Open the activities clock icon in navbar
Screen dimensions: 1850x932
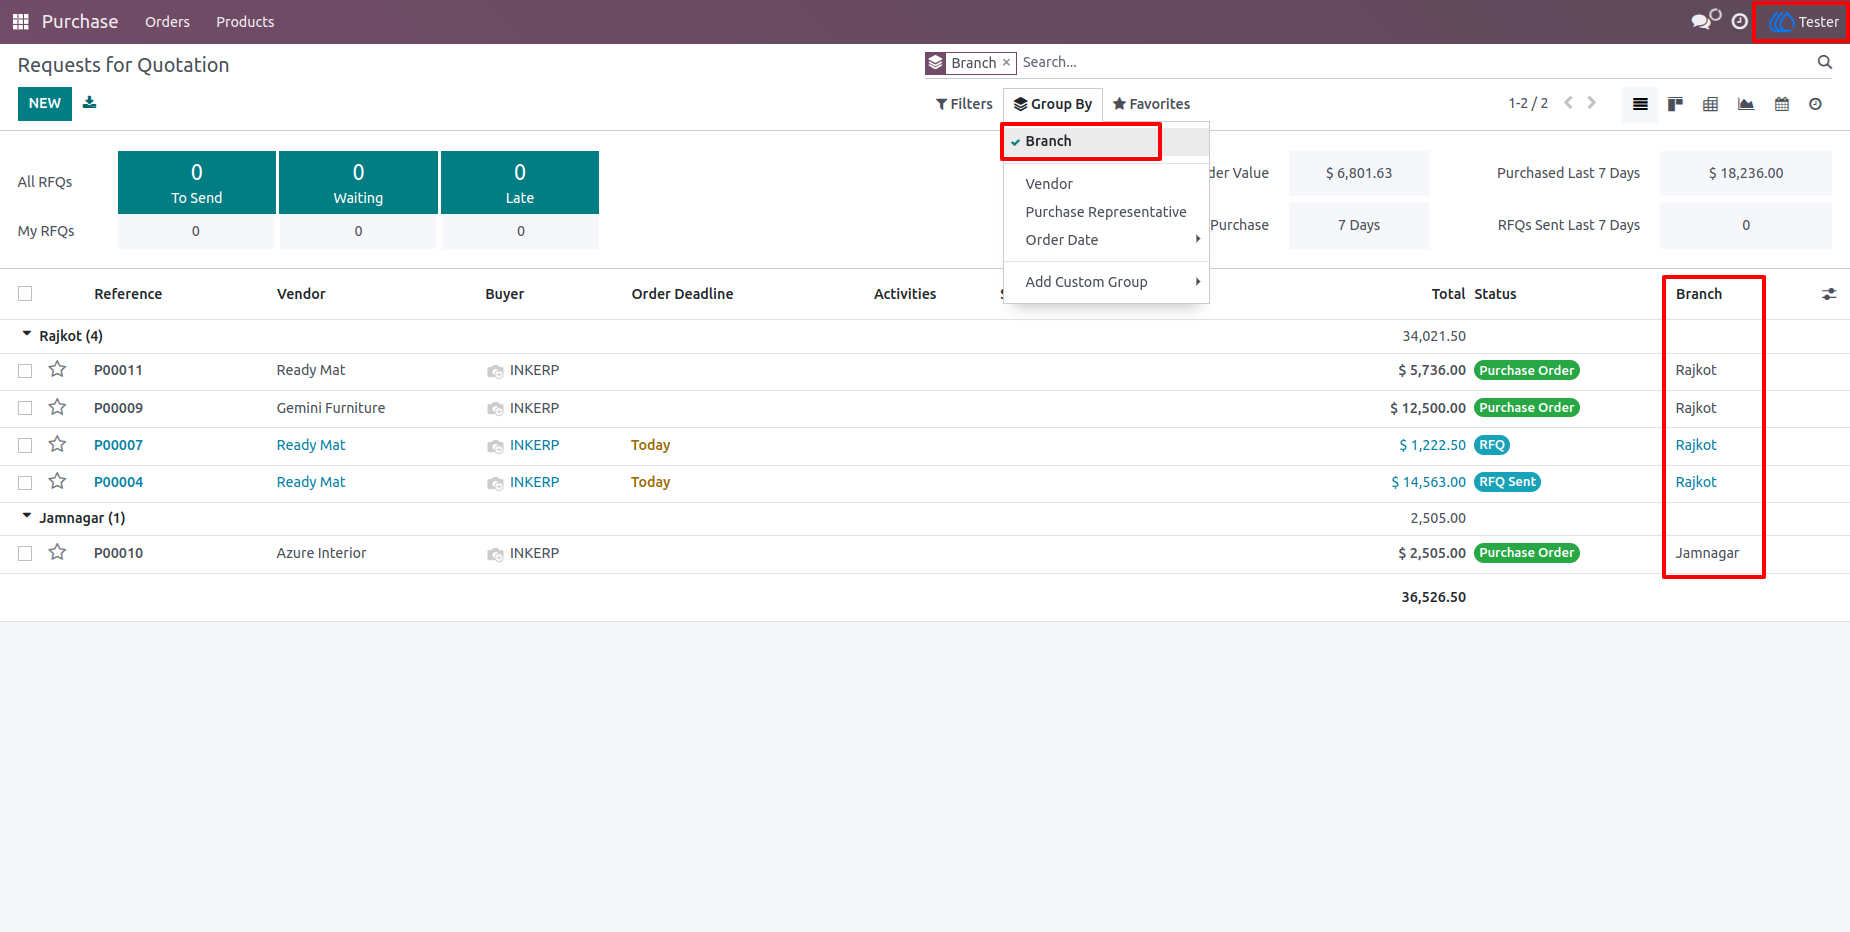pyautogui.click(x=1740, y=21)
